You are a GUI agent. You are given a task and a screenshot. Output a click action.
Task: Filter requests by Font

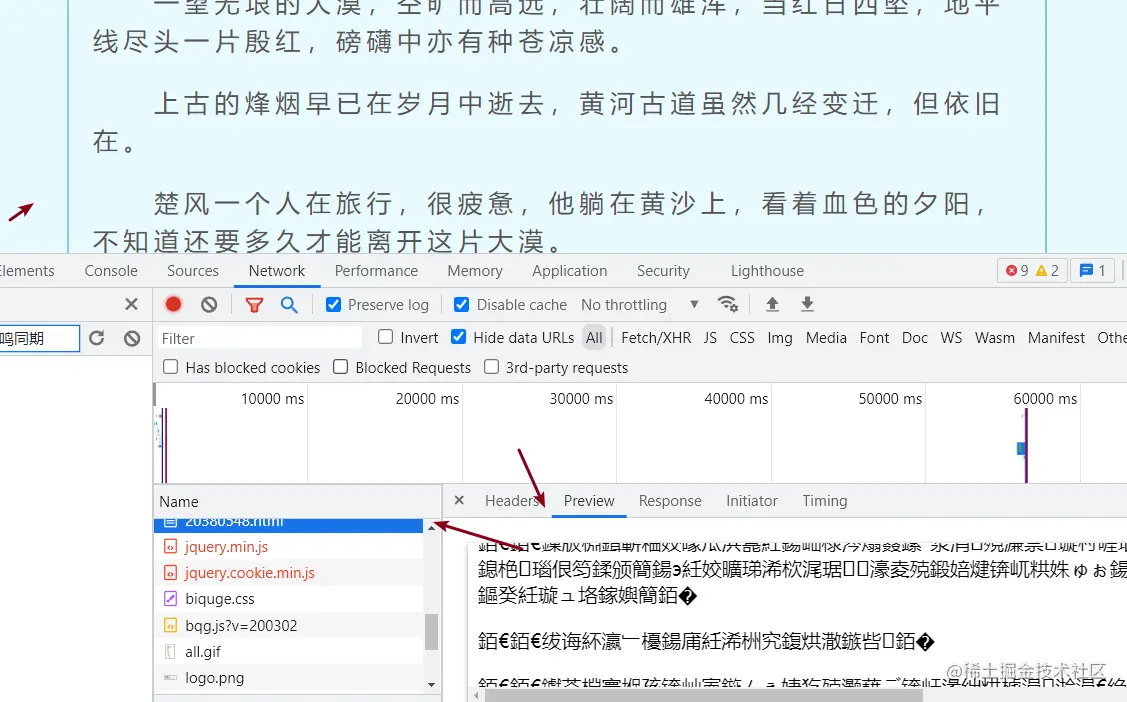coord(874,338)
